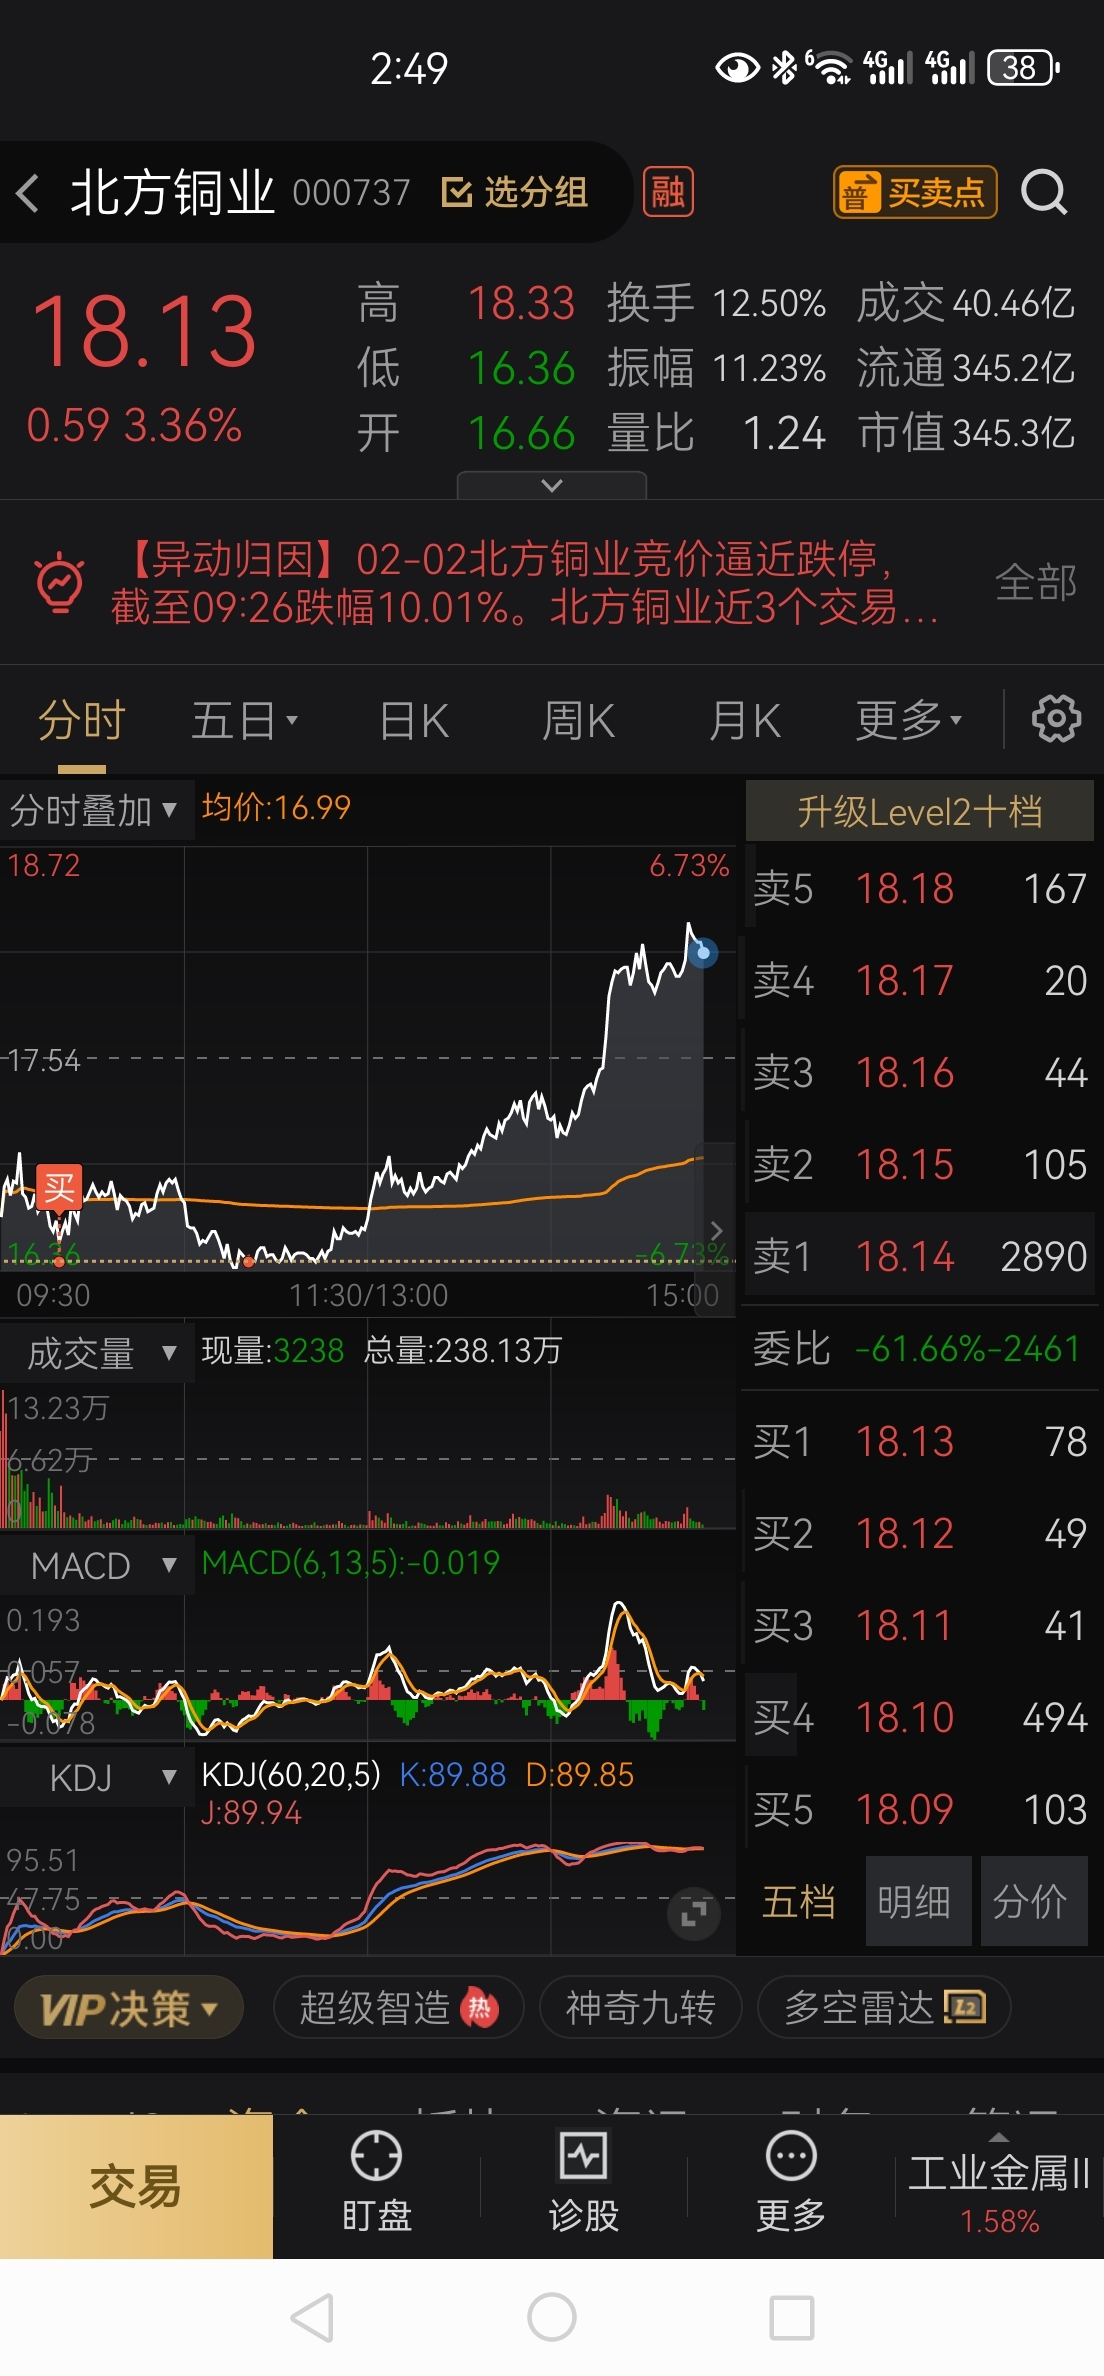Tap the gold 交易 trade button
1104x2376 pixels.
136,2187
